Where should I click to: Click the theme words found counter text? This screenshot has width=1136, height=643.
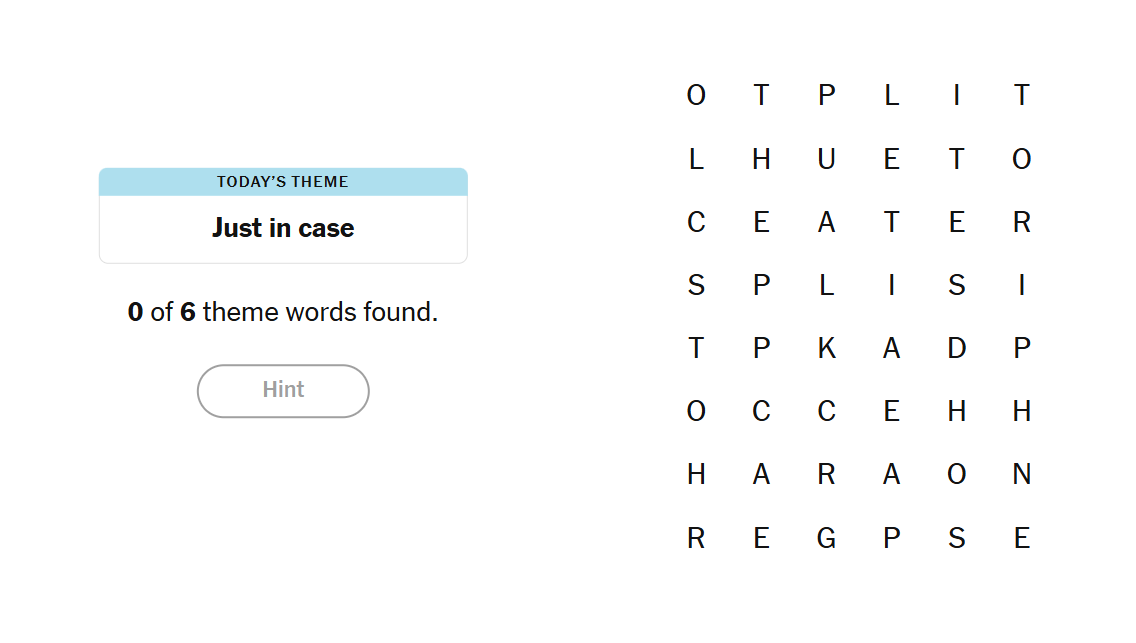pos(283,312)
